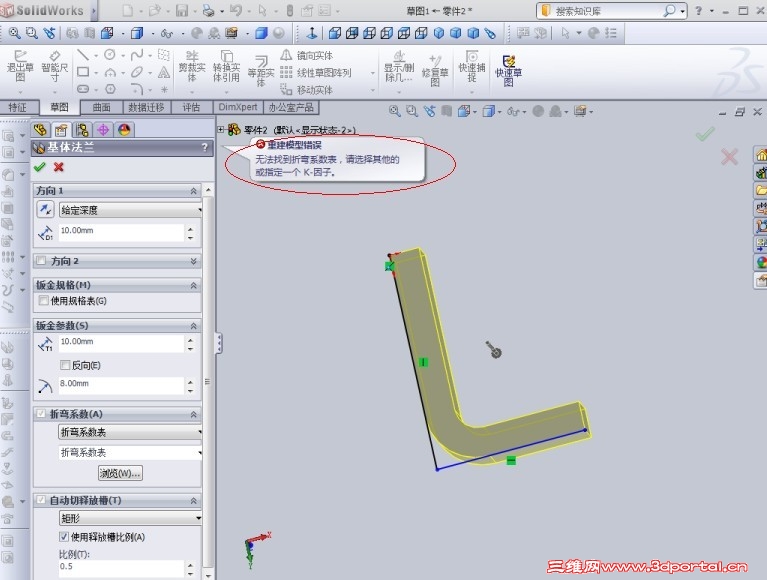This screenshot has height=580, width=767.
Task: Click Convert Entities (转换实体引用) tool
Action: coord(226,66)
